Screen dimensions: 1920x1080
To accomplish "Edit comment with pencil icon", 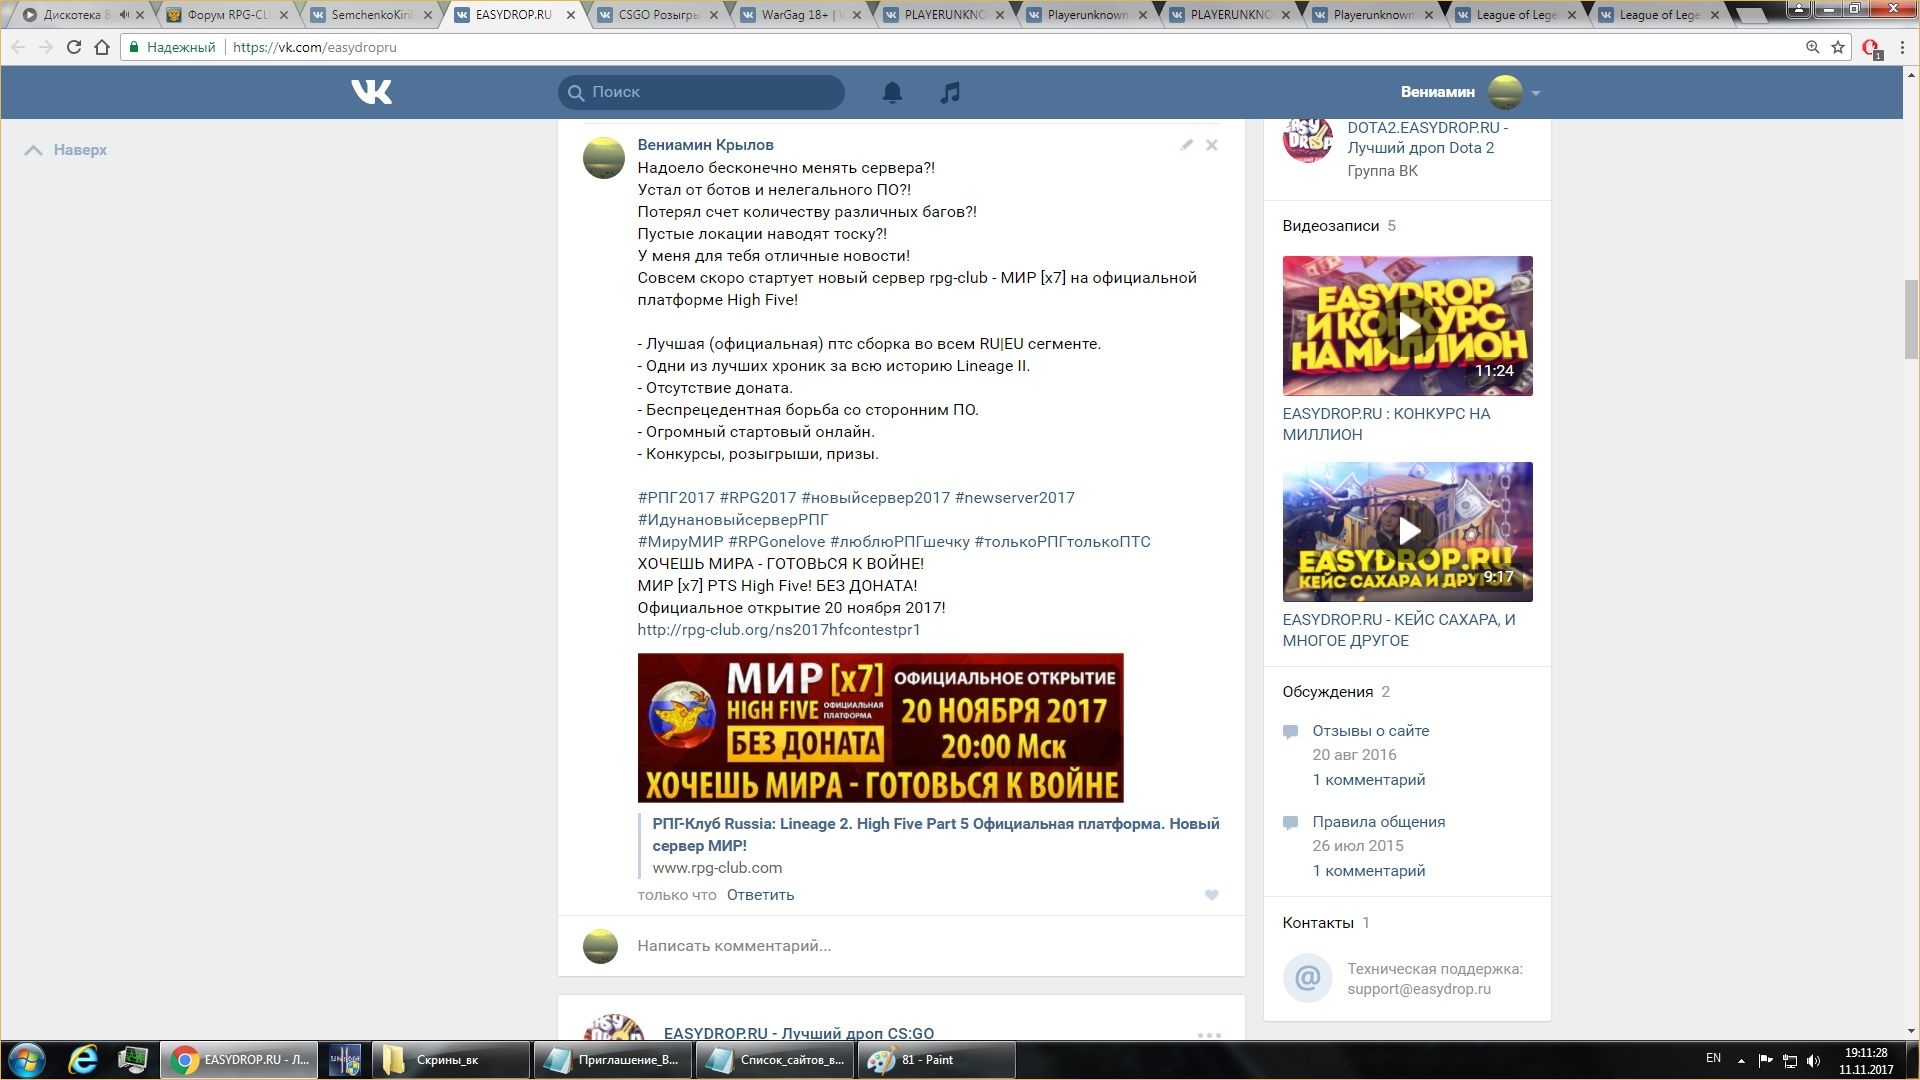I will click(1186, 145).
